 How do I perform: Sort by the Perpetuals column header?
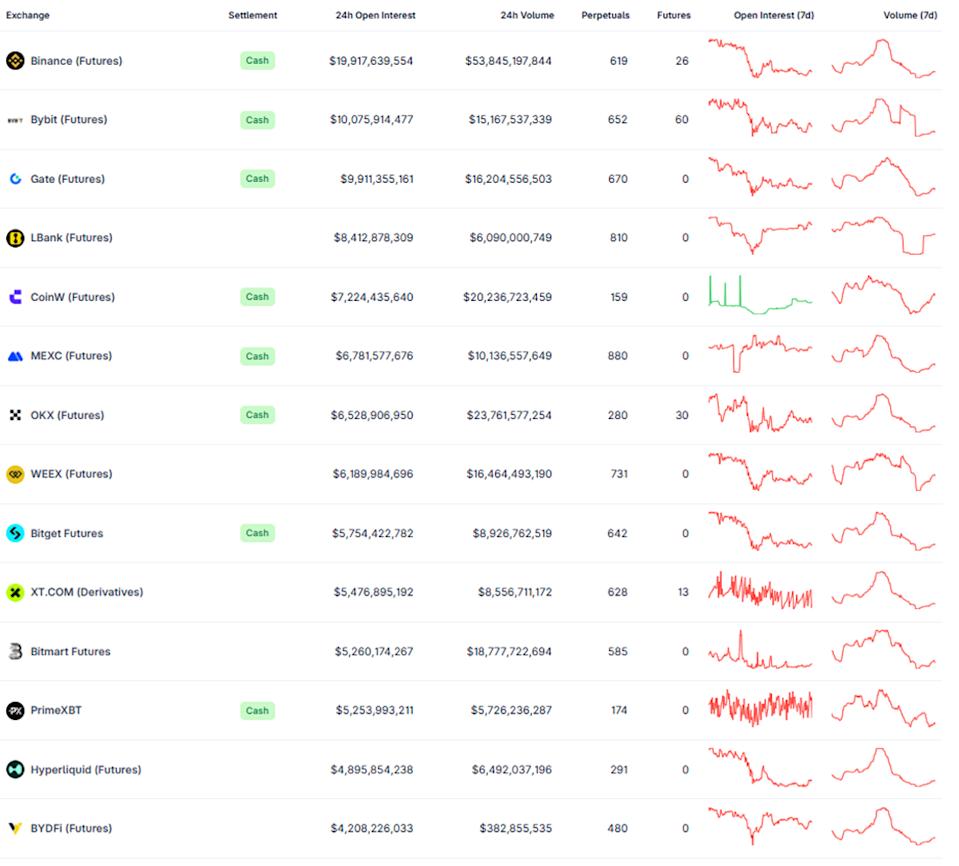[x=605, y=15]
